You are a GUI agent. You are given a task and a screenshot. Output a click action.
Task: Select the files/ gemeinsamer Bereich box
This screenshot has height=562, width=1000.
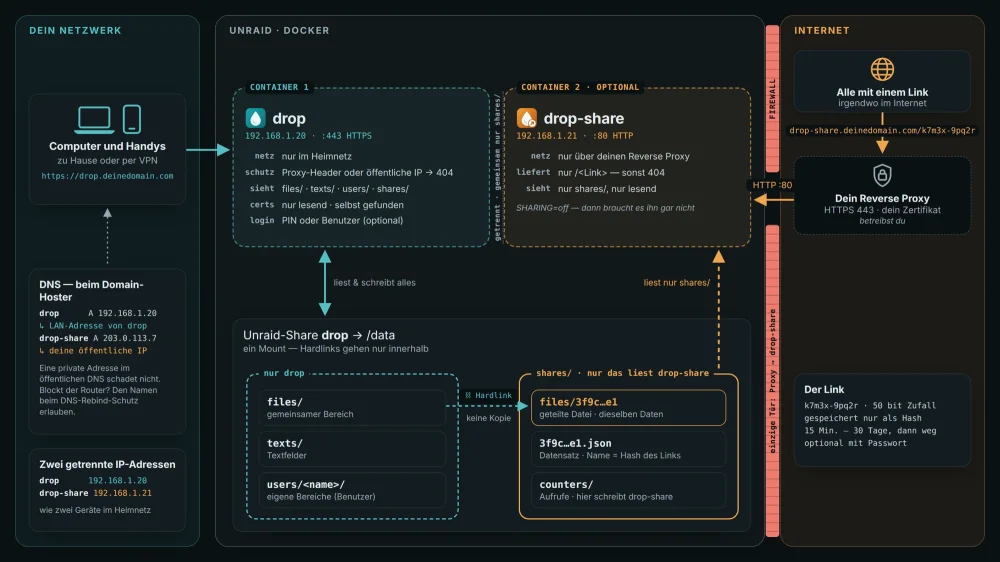coord(353,408)
